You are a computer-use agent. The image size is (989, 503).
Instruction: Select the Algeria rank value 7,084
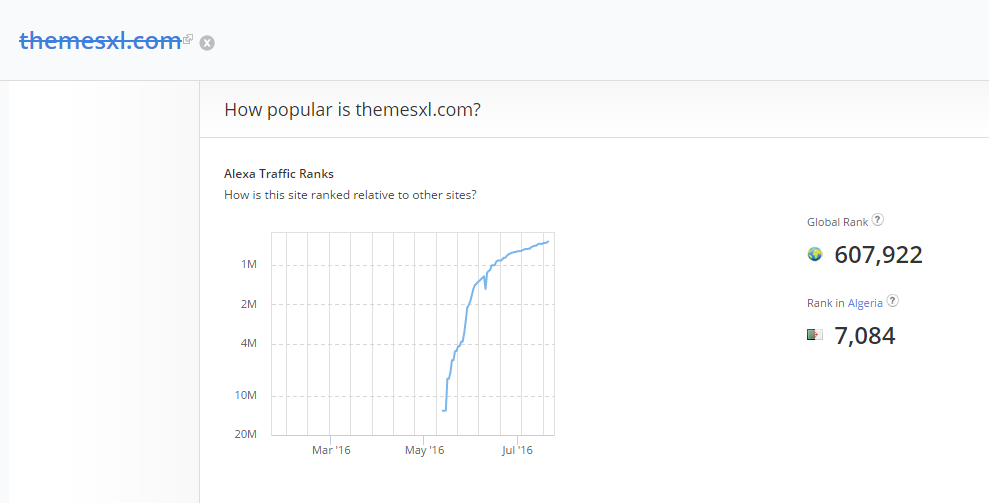point(864,336)
